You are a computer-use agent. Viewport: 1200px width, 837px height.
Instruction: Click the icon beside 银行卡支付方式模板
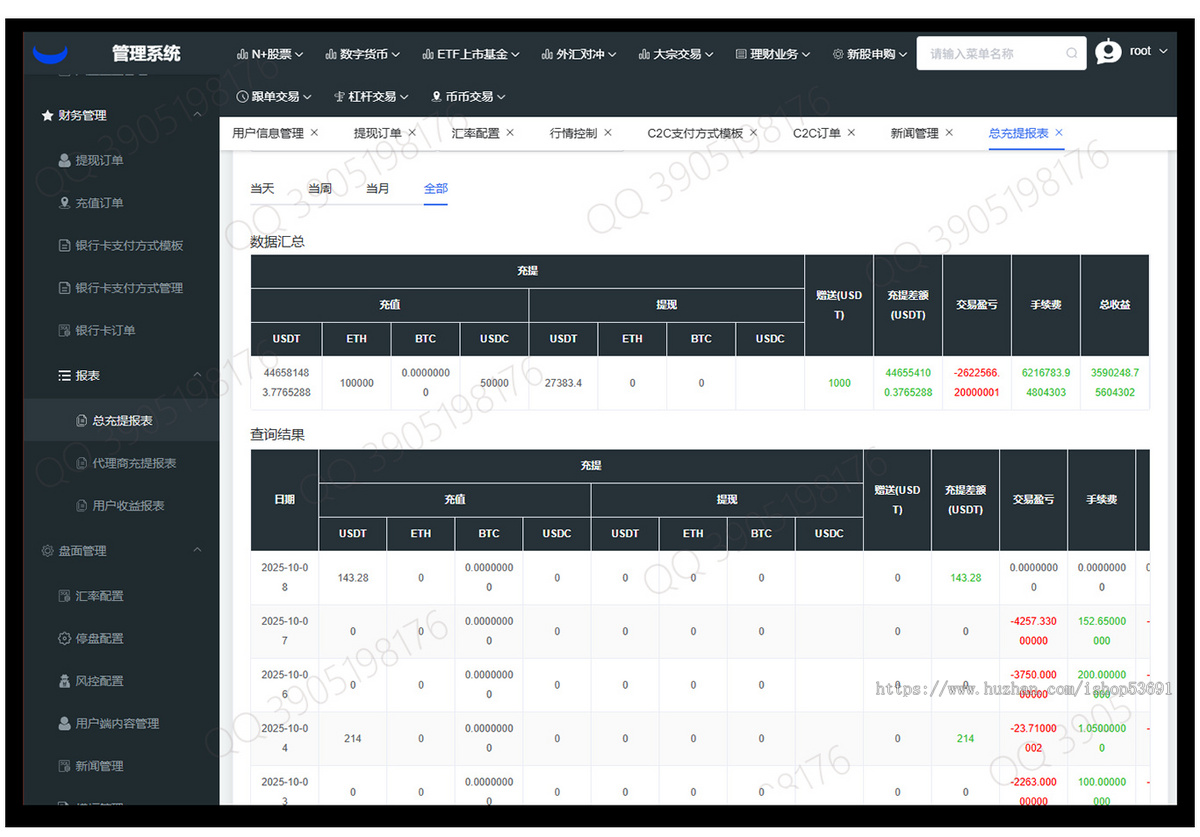tap(65, 246)
